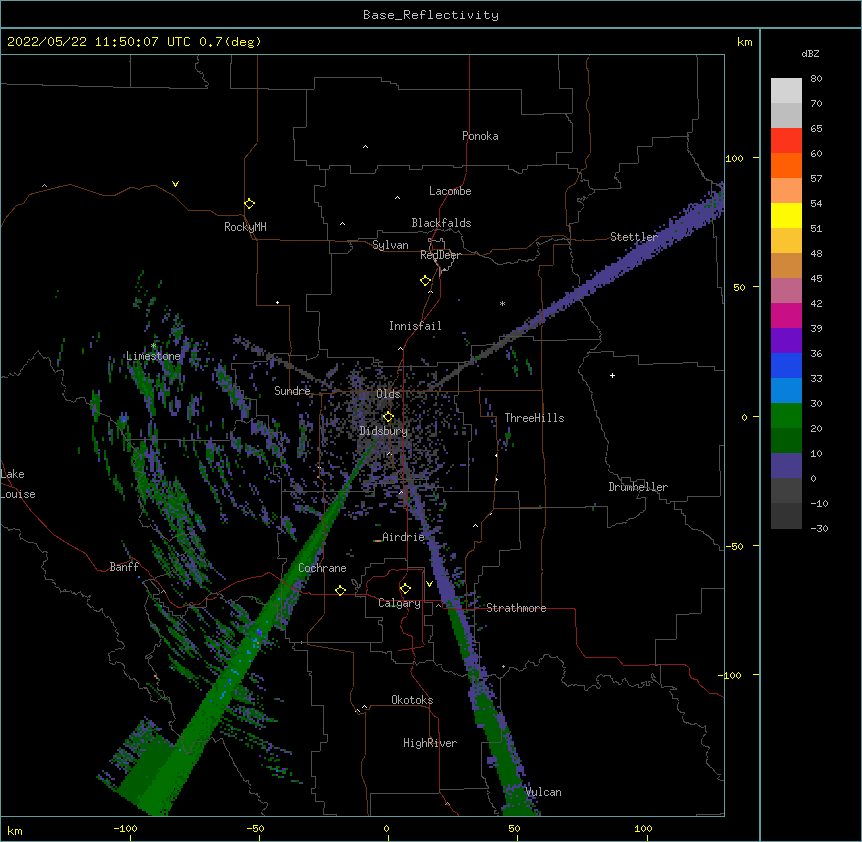Click the Limestone label on the map
Viewport: 862px width, 842px height.
[153, 356]
